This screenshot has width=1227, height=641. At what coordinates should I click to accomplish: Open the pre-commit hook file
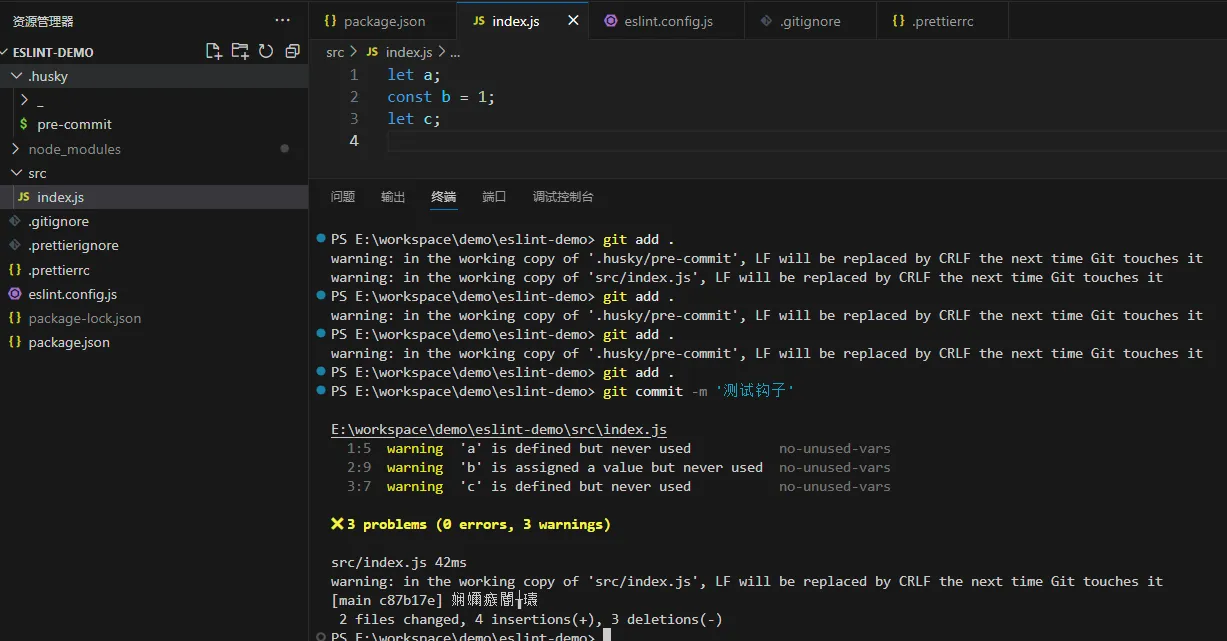coord(74,125)
